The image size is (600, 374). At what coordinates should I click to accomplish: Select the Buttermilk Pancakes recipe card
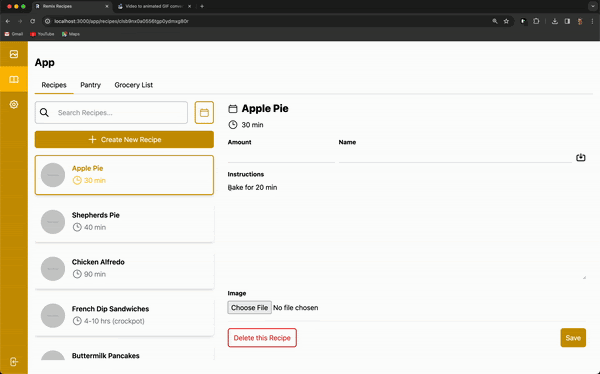124,352
